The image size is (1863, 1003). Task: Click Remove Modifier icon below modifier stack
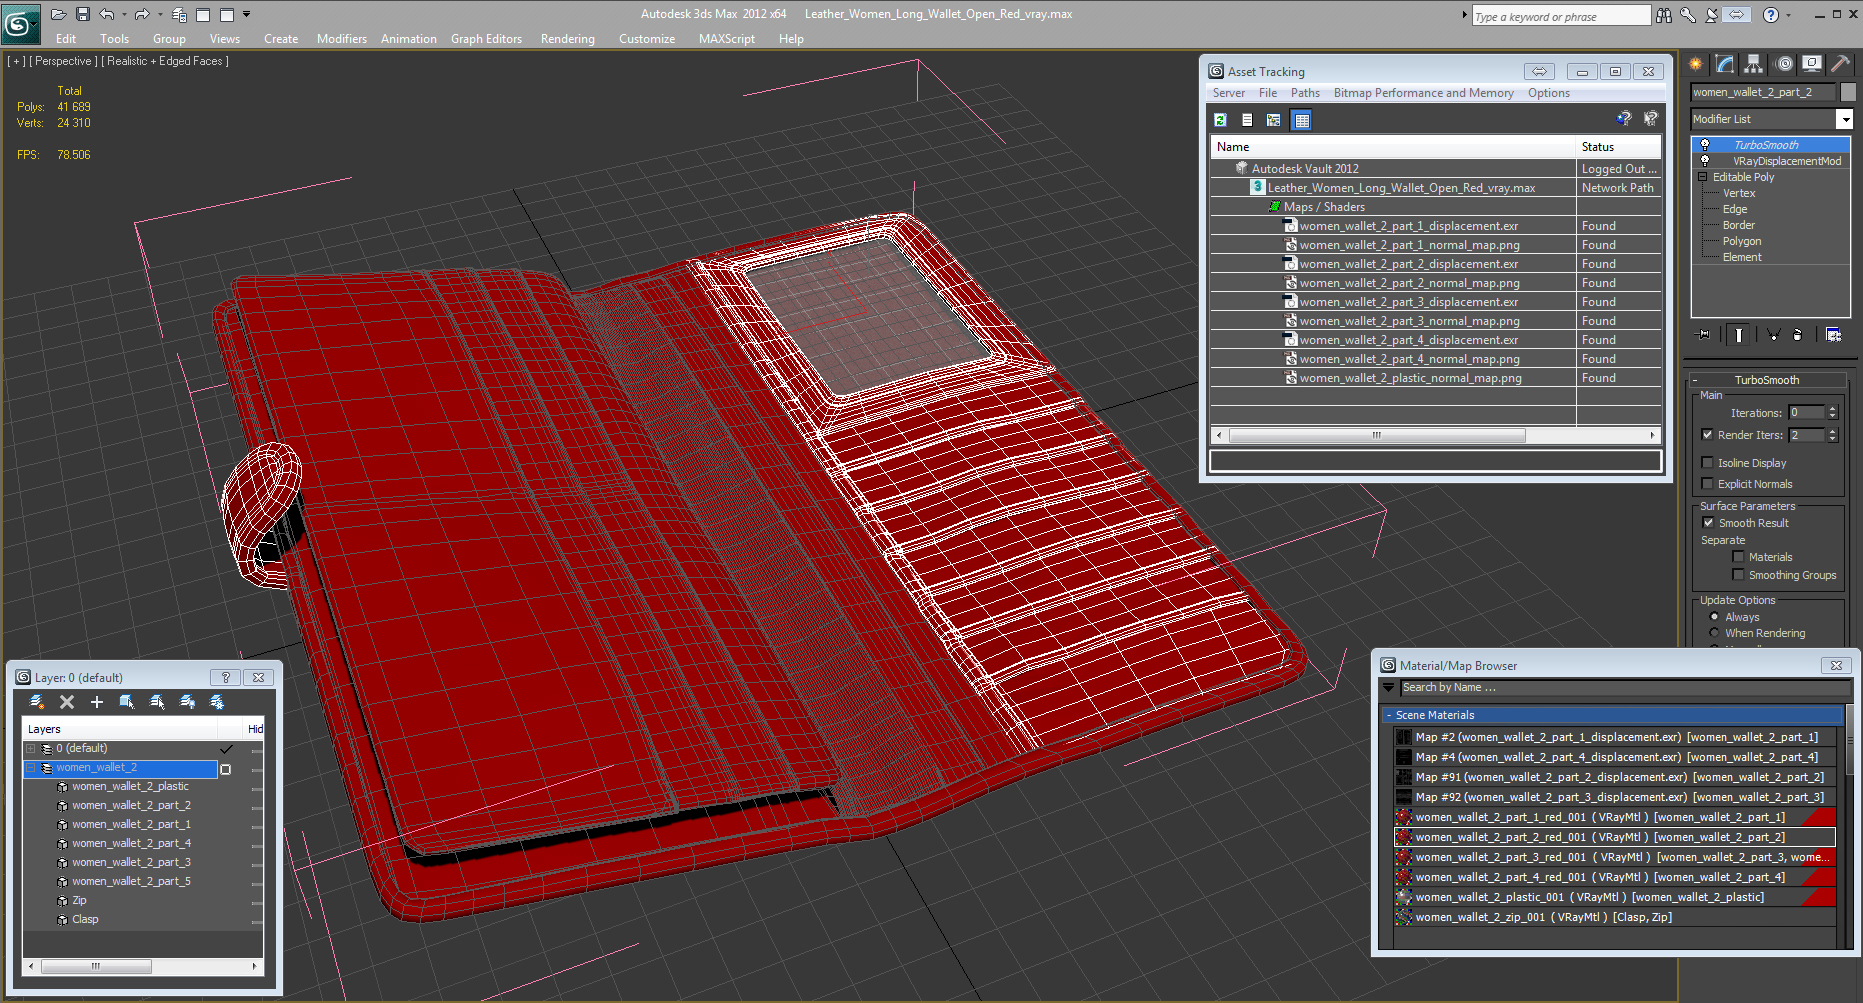coord(1797,335)
